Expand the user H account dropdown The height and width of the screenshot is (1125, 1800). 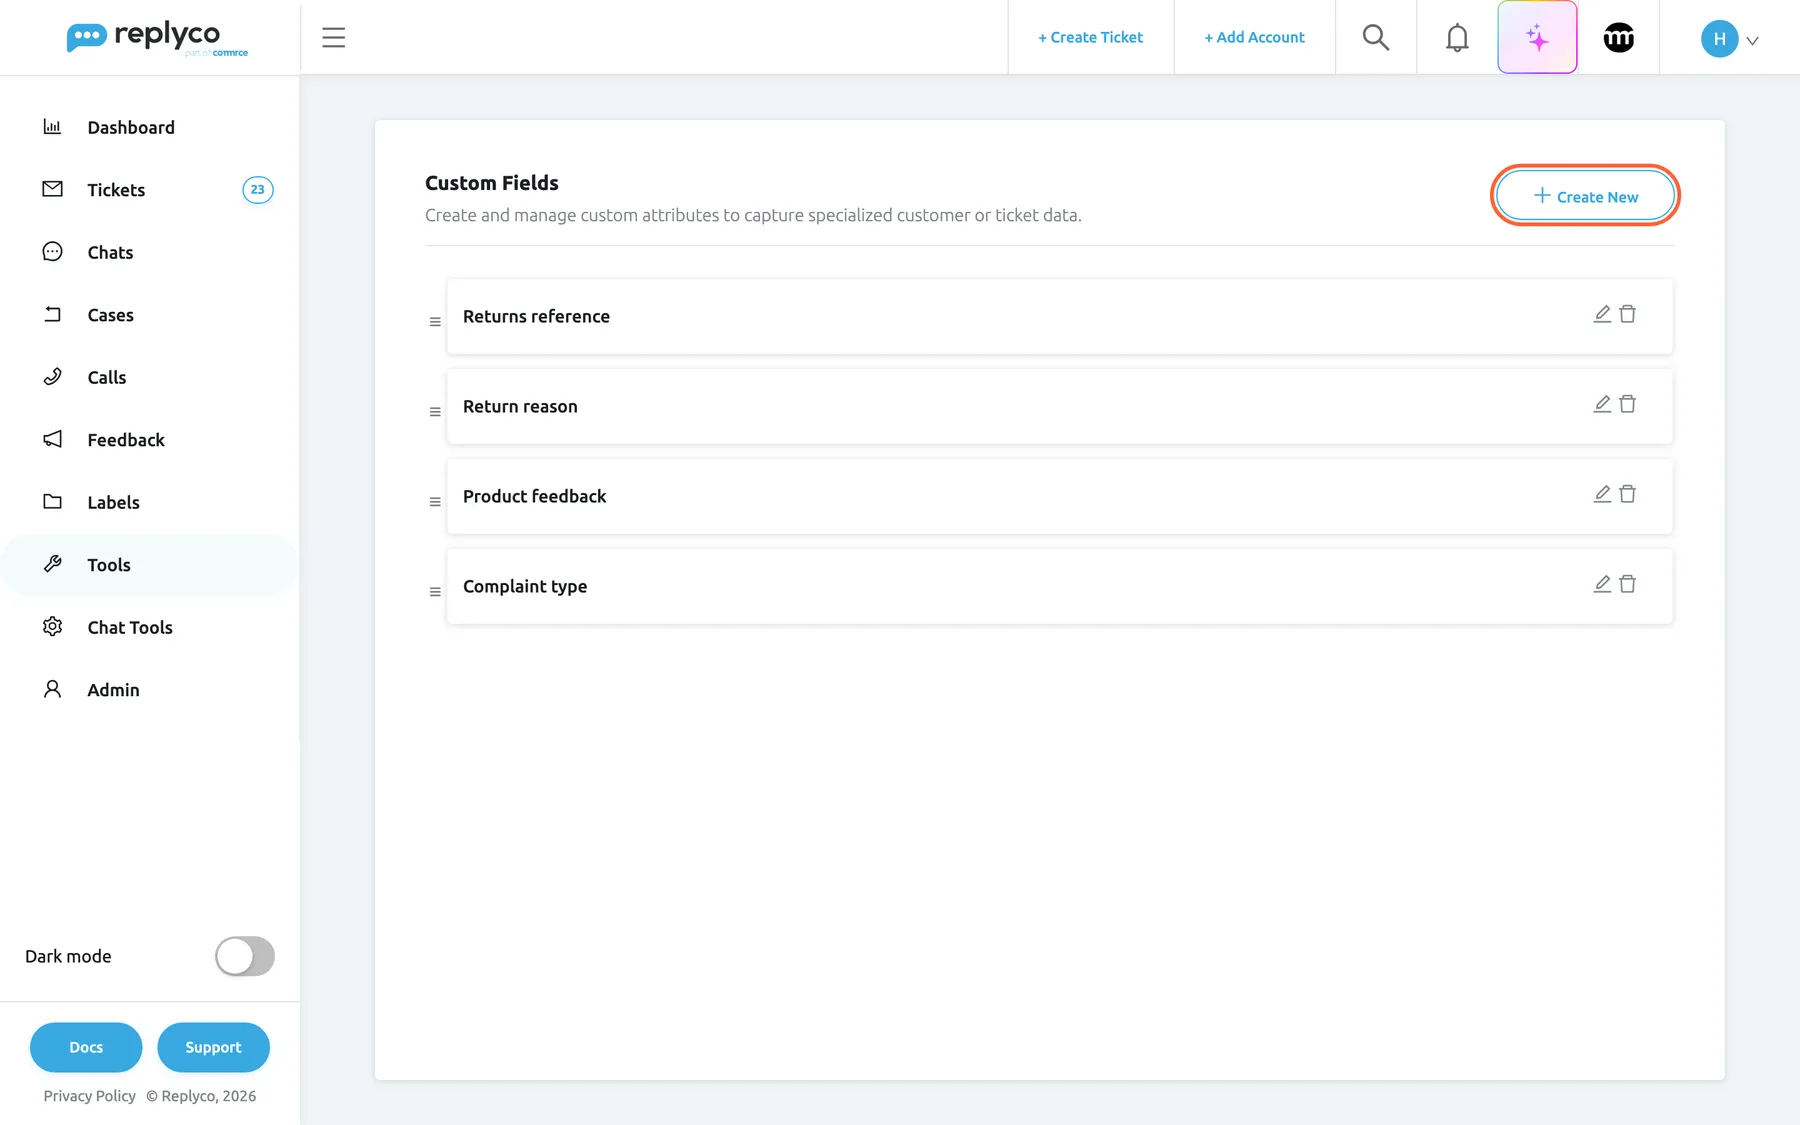pos(1730,39)
